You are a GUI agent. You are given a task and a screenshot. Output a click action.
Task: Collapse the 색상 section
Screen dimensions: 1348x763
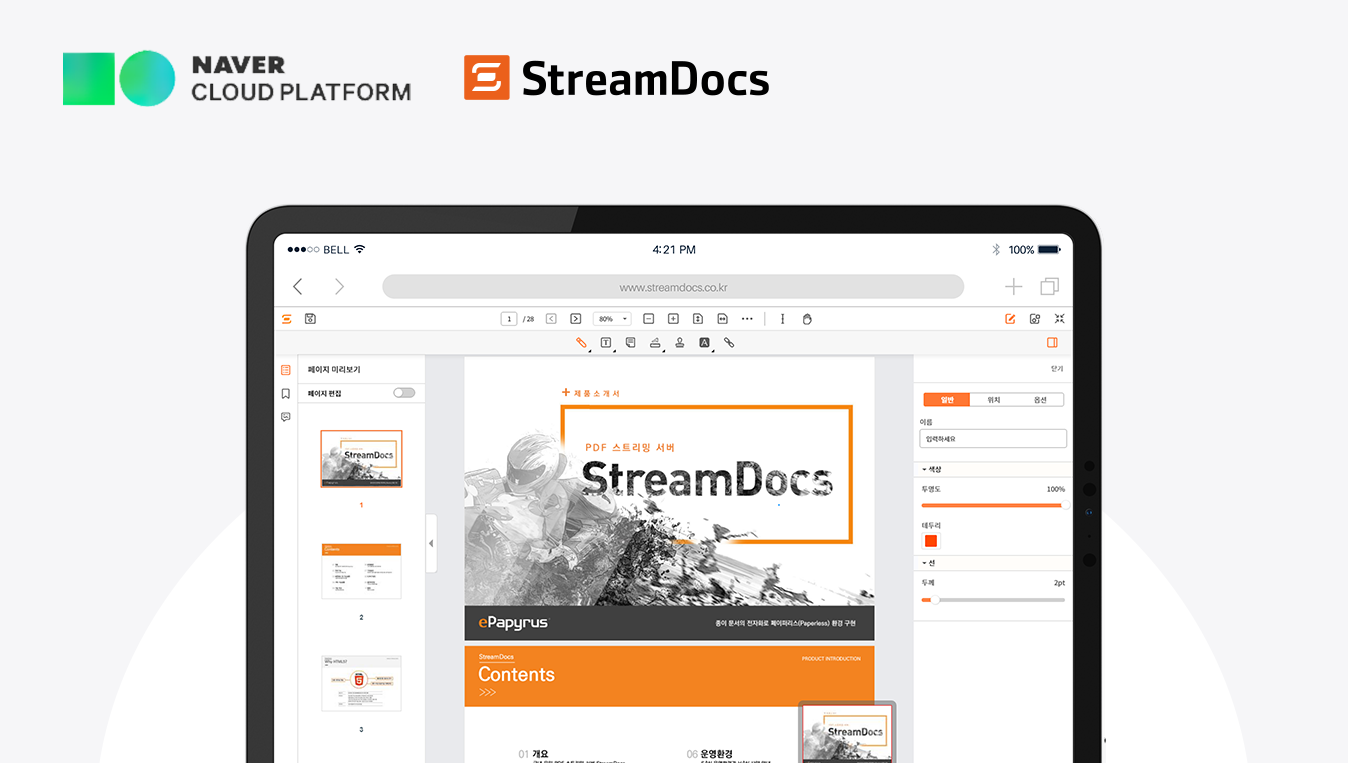(931, 469)
